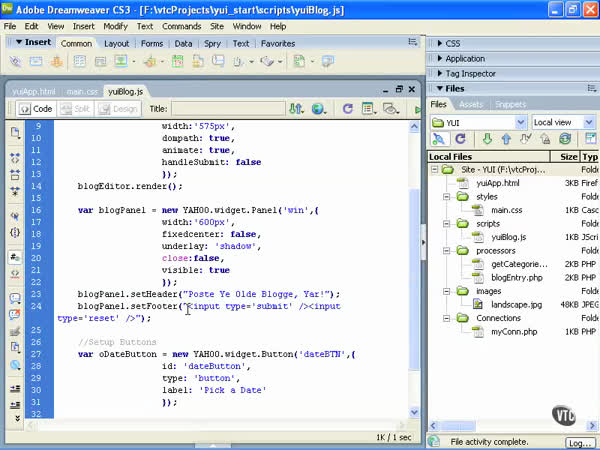
Task: Click Synchronize icon in Files panel
Action: 564,139
